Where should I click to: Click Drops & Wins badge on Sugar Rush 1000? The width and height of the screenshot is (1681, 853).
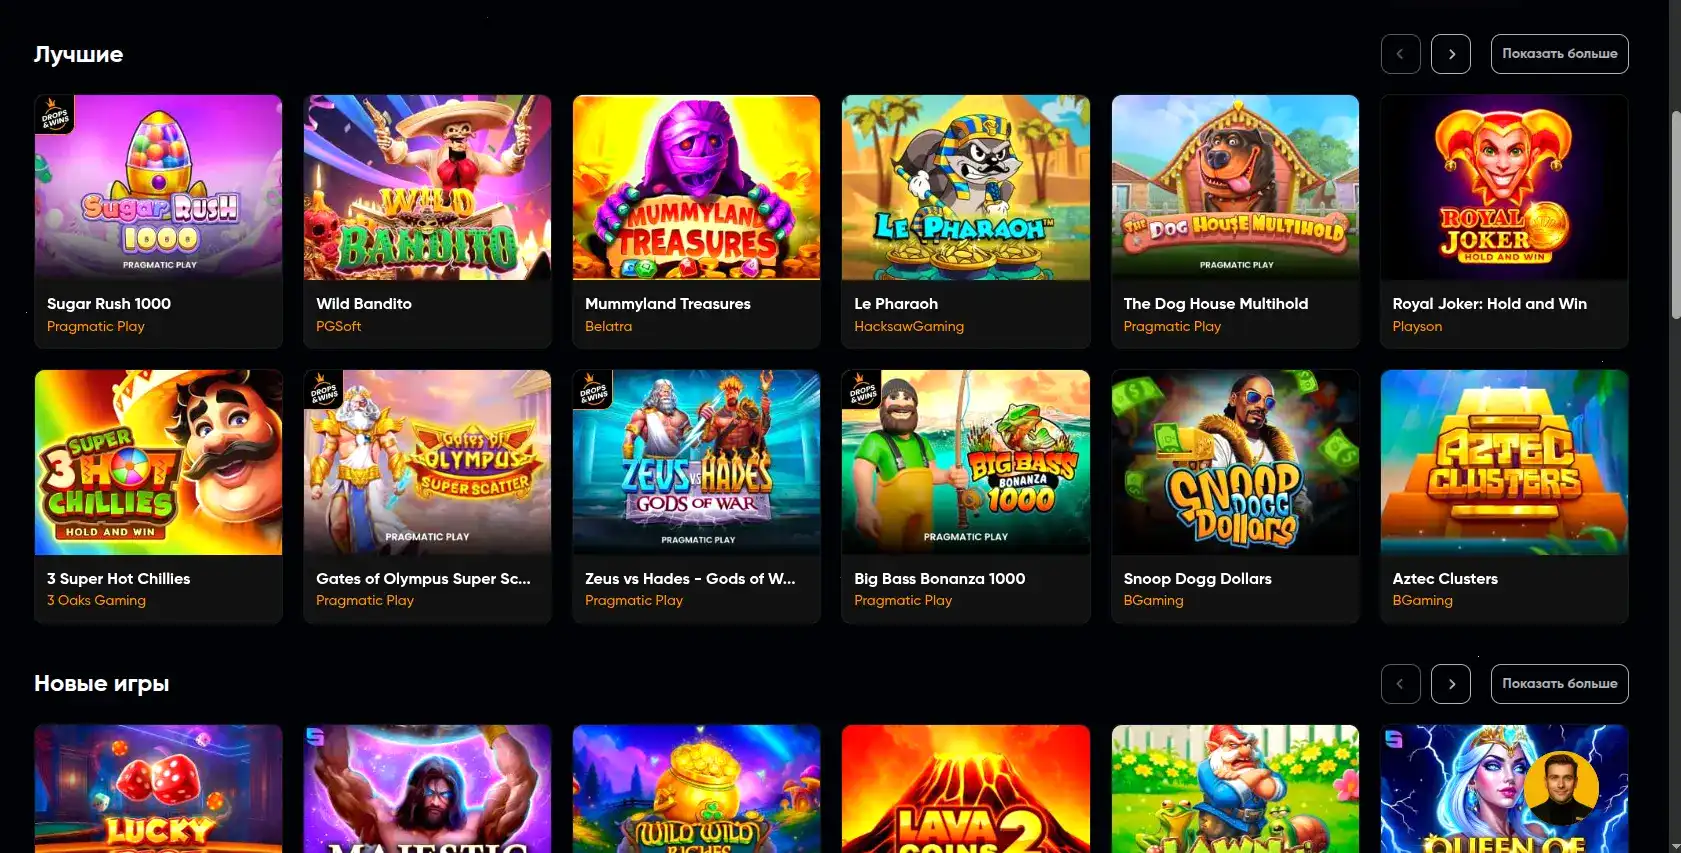tap(54, 115)
